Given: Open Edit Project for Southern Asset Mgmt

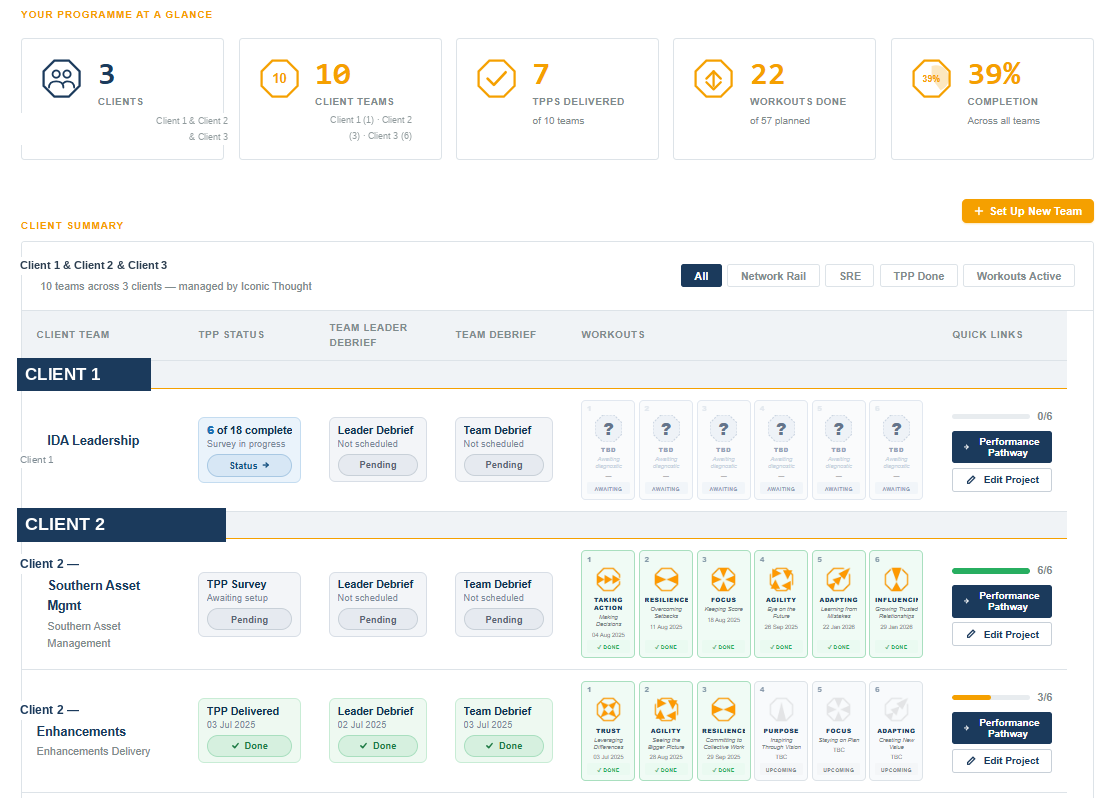Looking at the screenshot, I should [x=1001, y=635].
